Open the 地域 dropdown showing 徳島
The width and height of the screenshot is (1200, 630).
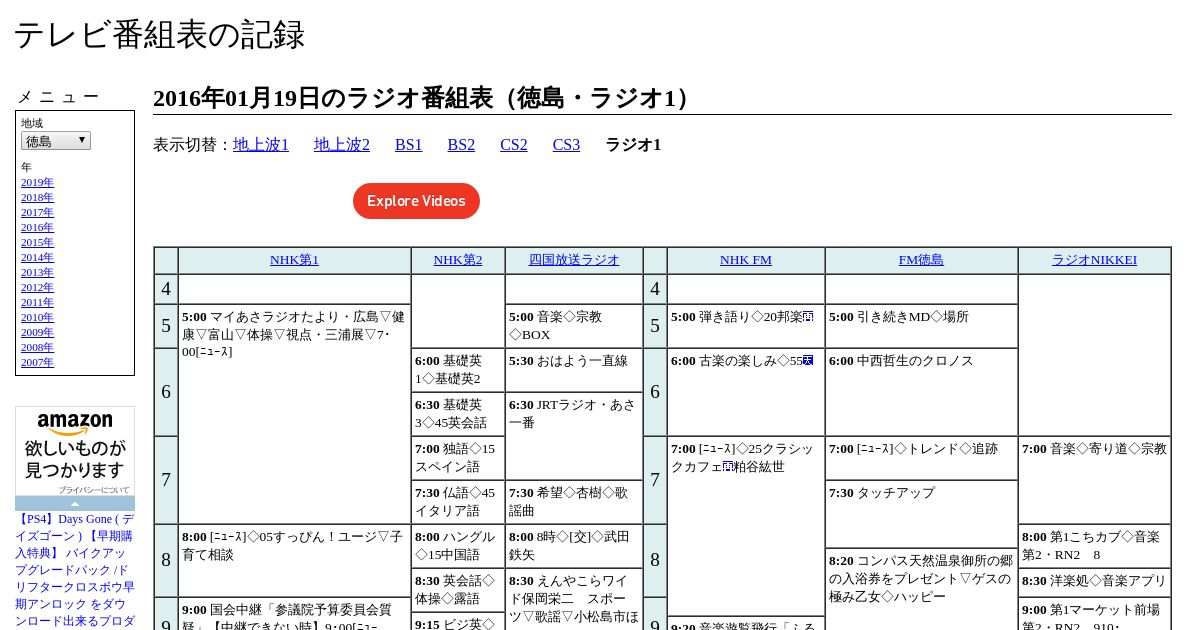click(x=56, y=141)
